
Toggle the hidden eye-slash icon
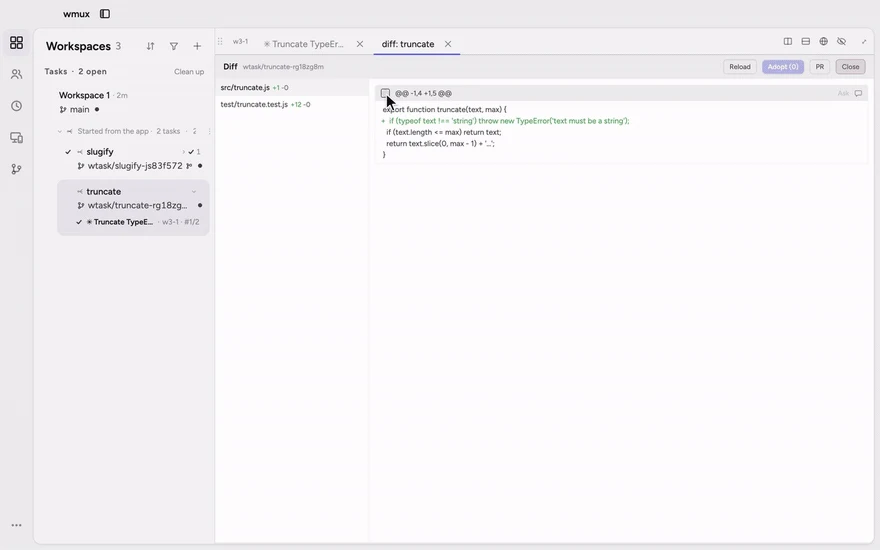coord(841,42)
